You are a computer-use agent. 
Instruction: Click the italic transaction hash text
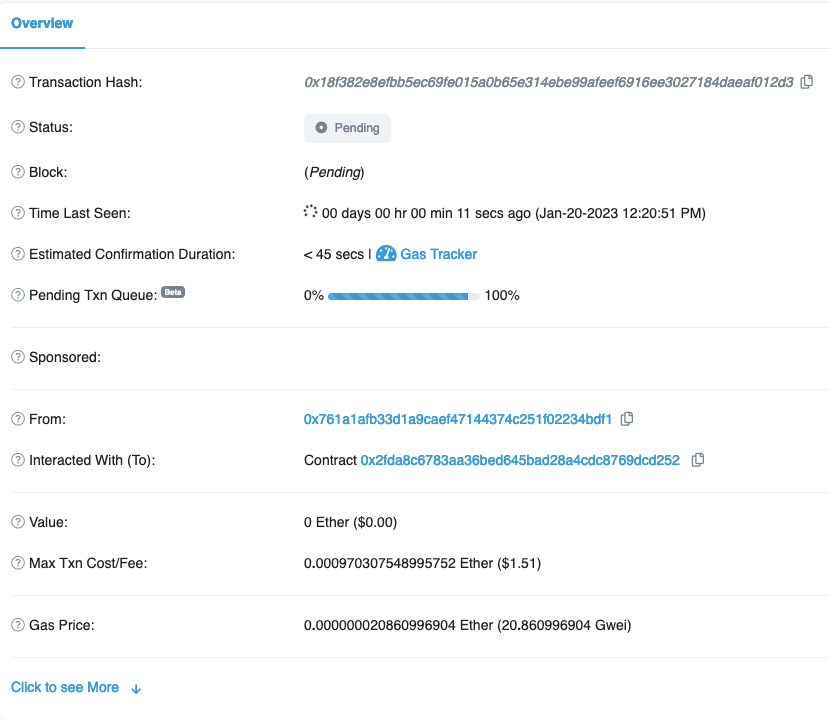[x=548, y=82]
